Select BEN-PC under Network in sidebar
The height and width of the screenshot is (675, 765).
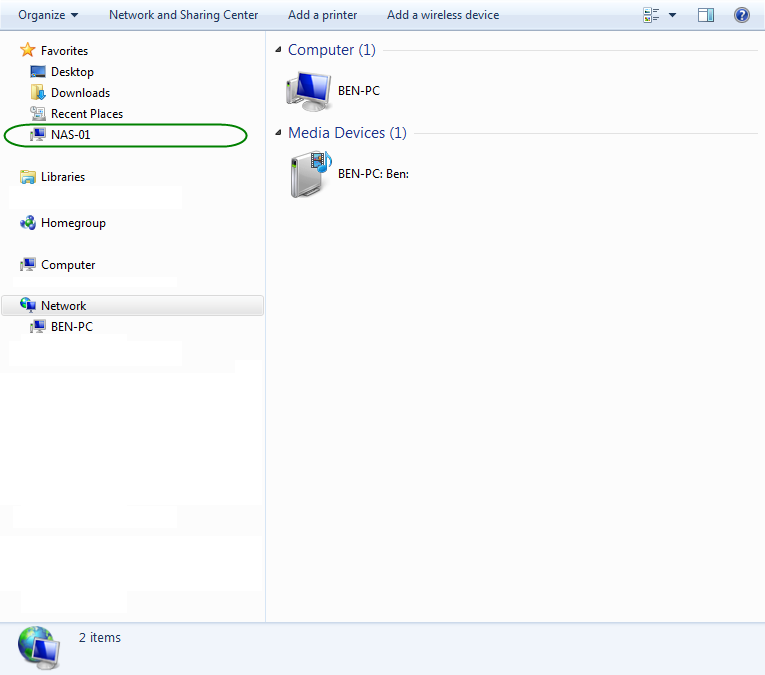tap(72, 327)
